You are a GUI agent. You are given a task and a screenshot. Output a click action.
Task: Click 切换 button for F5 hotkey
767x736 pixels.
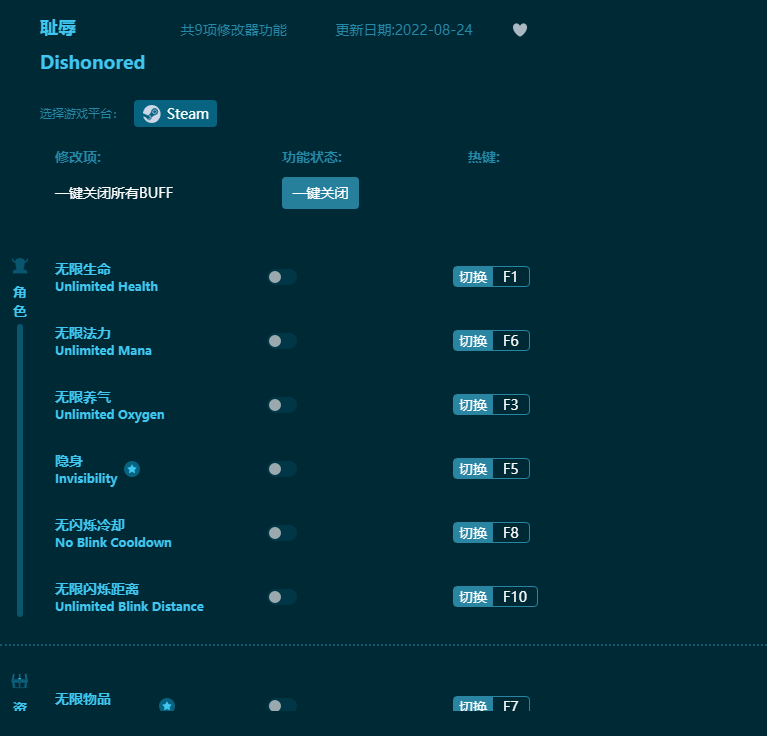pyautogui.click(x=473, y=469)
